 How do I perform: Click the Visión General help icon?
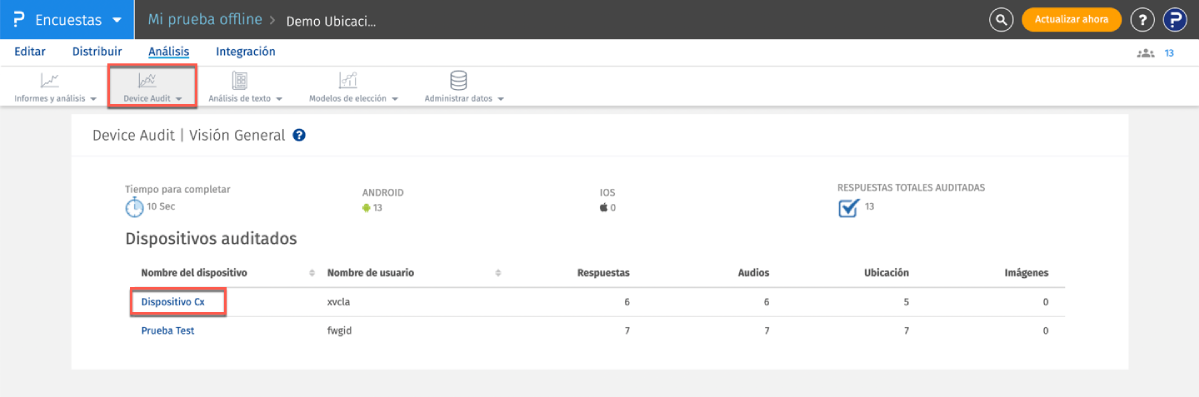pyautogui.click(x=300, y=135)
